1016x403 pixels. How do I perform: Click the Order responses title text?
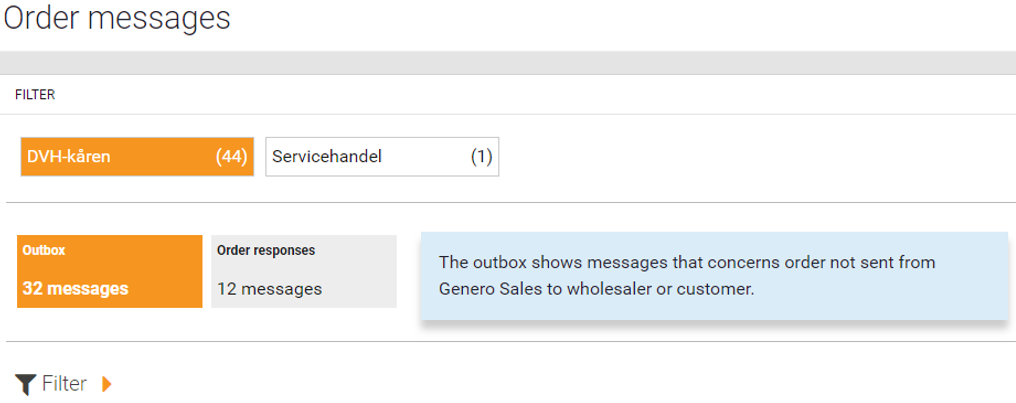click(266, 250)
